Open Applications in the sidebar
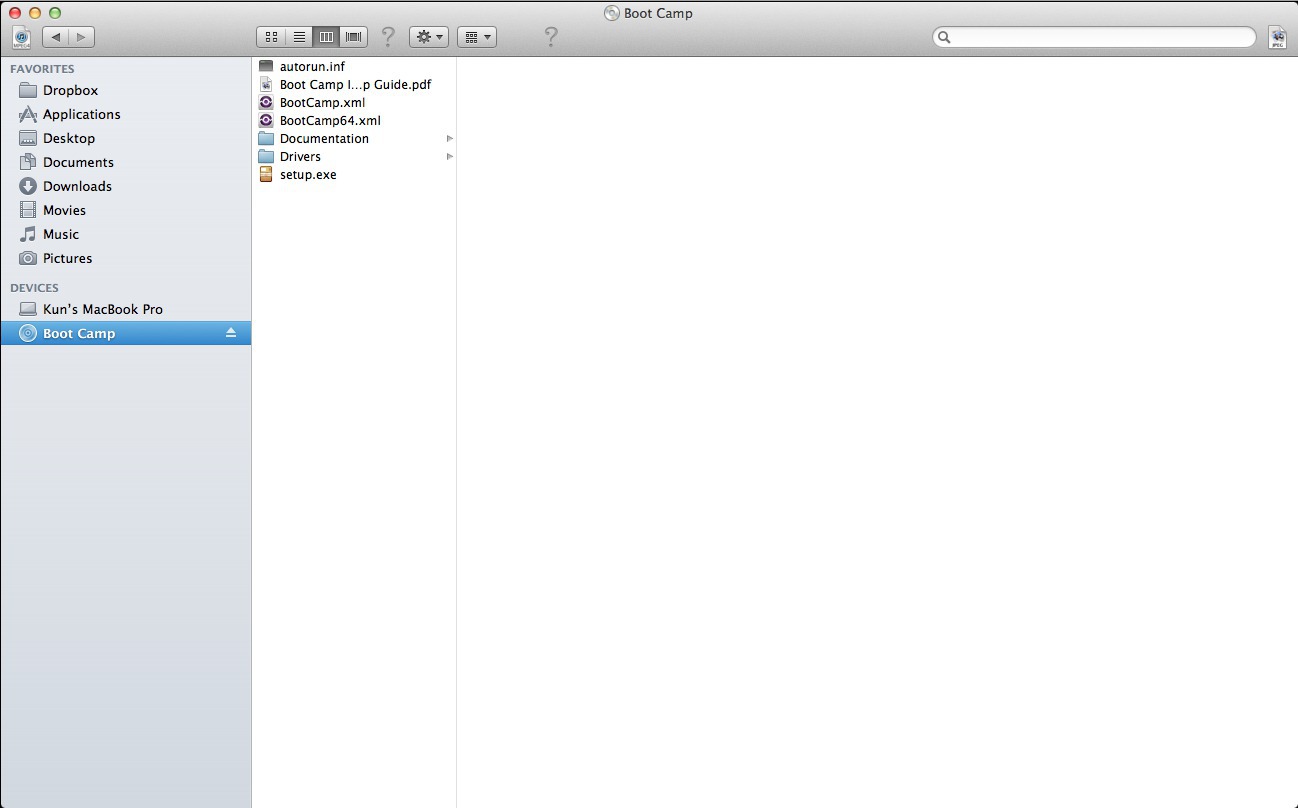The width and height of the screenshot is (1298, 808). click(126, 114)
